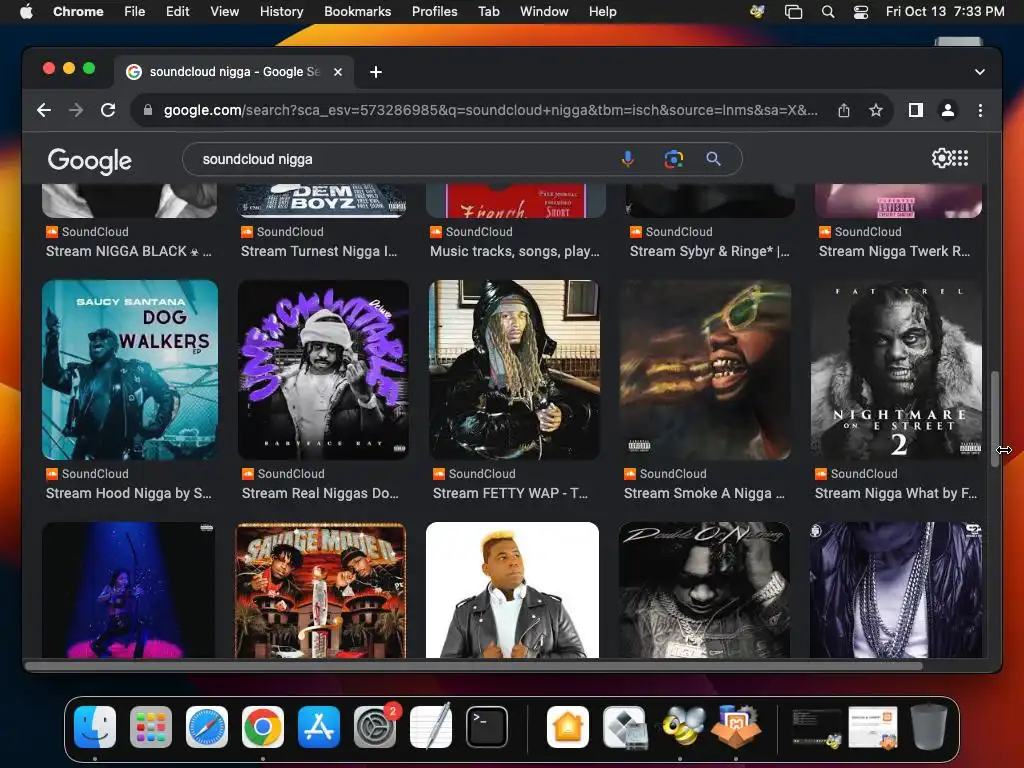Open Google apps grid
Screen dimensions: 1024x768
(961, 158)
